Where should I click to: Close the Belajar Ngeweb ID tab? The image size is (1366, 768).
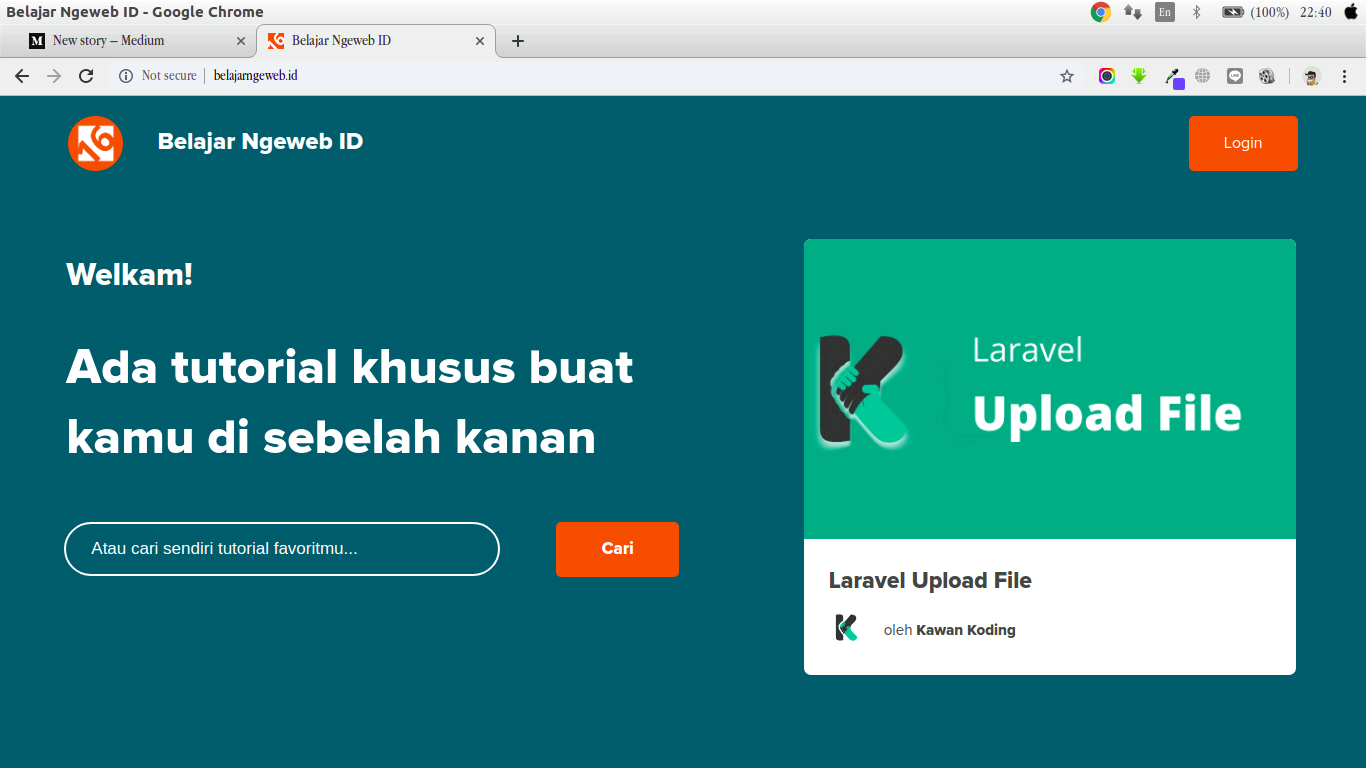480,41
